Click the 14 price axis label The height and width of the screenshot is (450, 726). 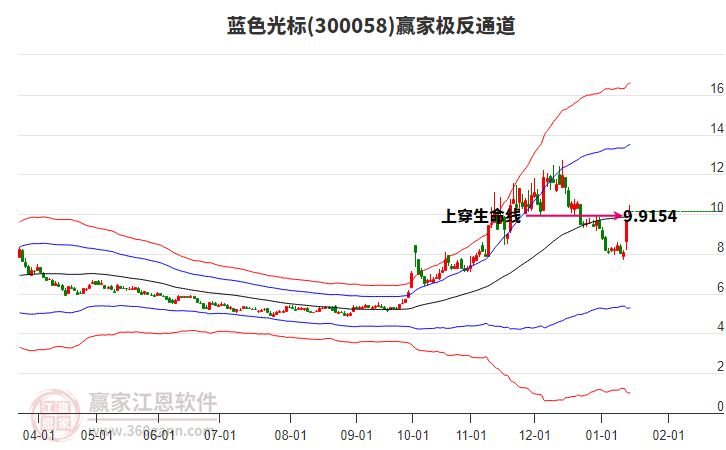tap(717, 128)
